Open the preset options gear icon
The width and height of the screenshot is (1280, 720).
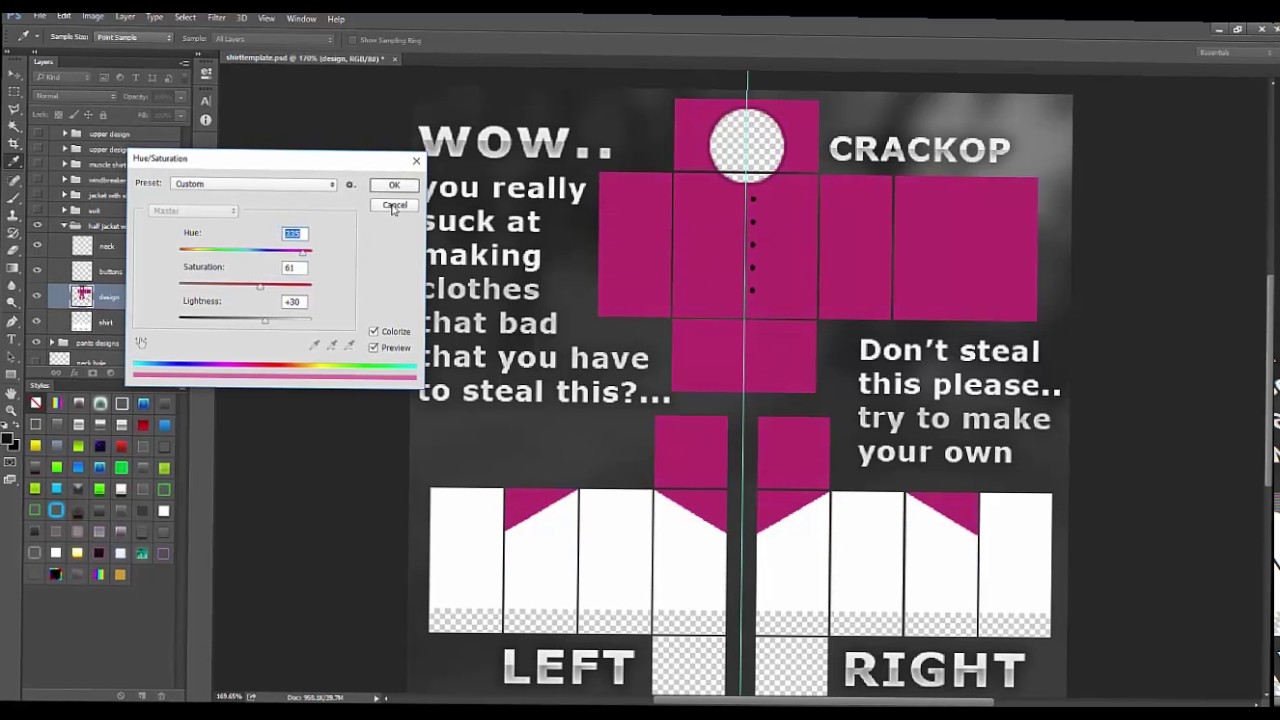click(x=350, y=184)
